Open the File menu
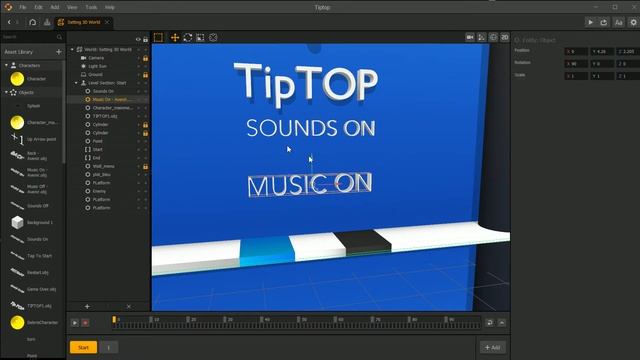 23,7
